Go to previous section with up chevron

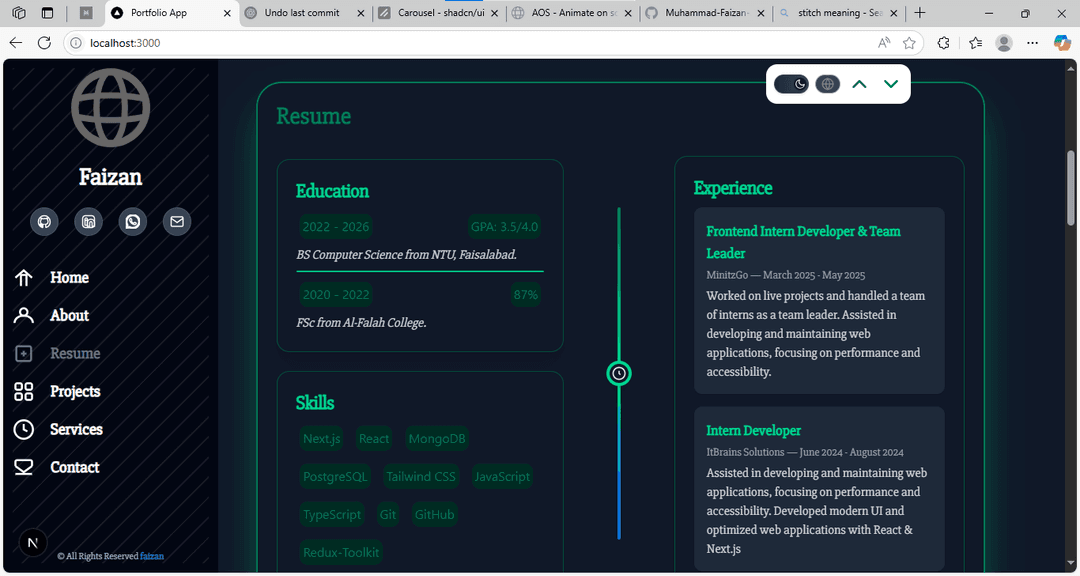tap(859, 84)
